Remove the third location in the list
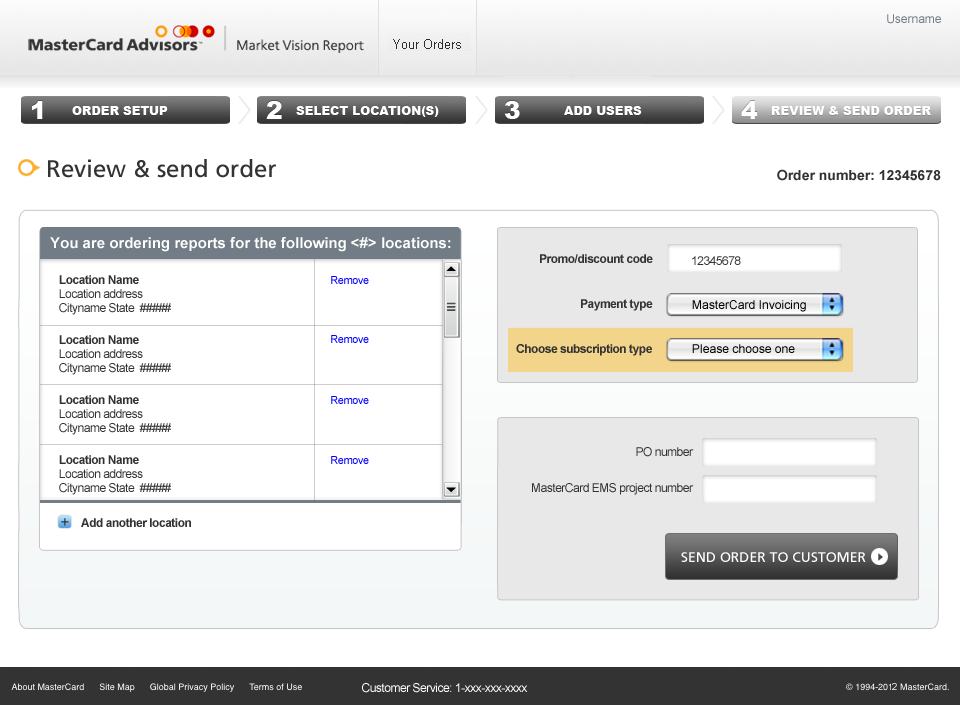 [349, 400]
